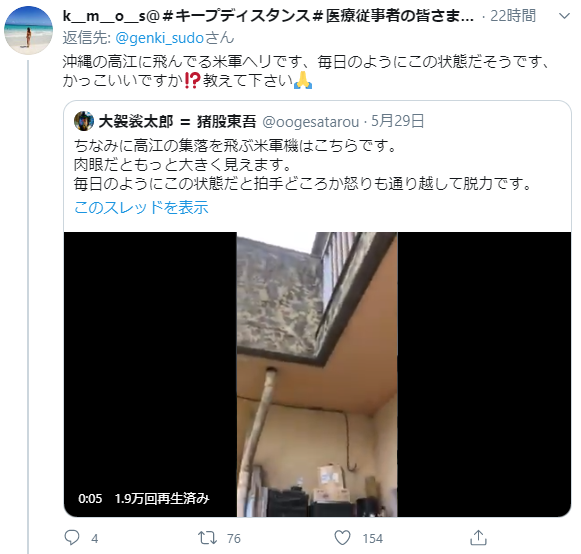Expand the tweet options chevron menu
This screenshot has height=554, width=581.
point(564,16)
